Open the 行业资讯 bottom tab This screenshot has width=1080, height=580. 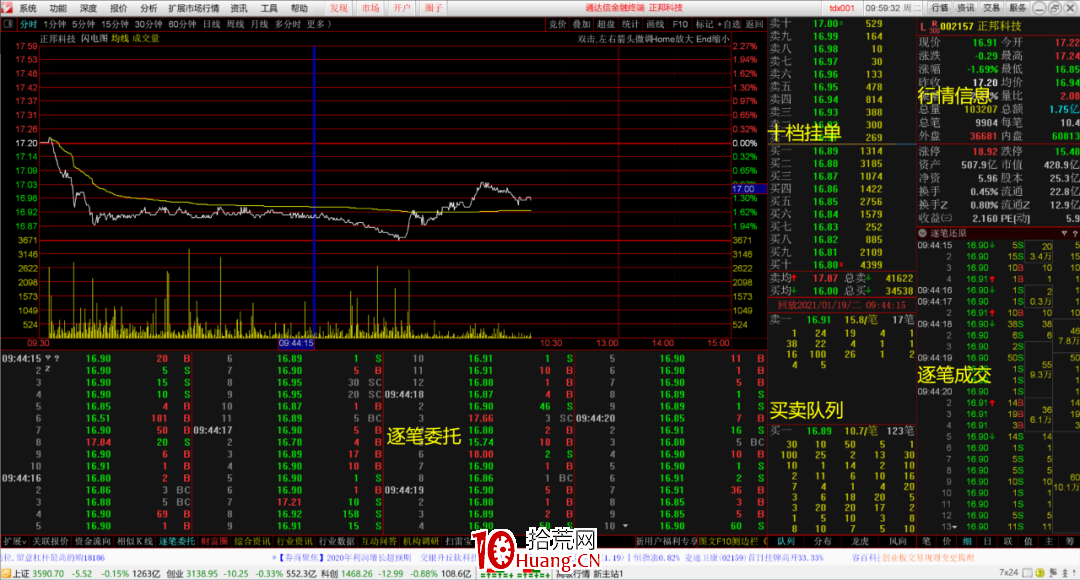coord(294,541)
